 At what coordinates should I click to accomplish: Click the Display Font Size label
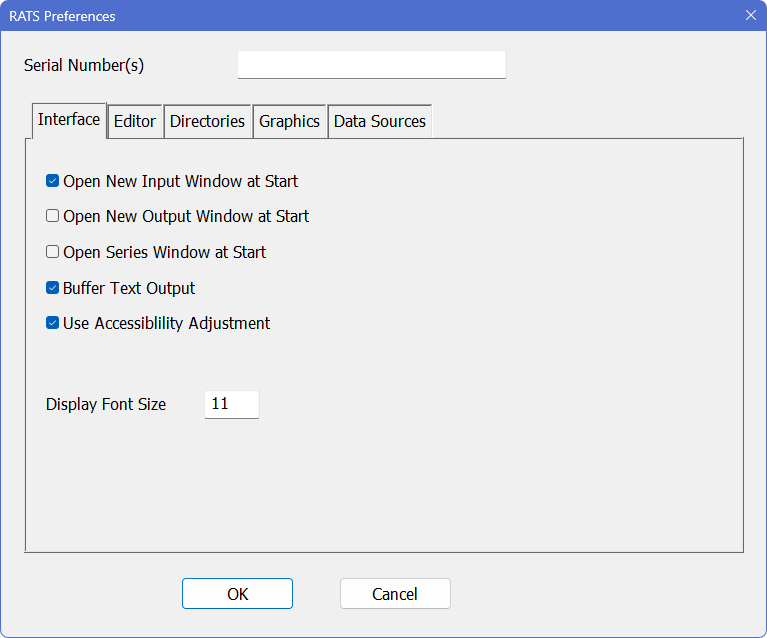(x=106, y=405)
